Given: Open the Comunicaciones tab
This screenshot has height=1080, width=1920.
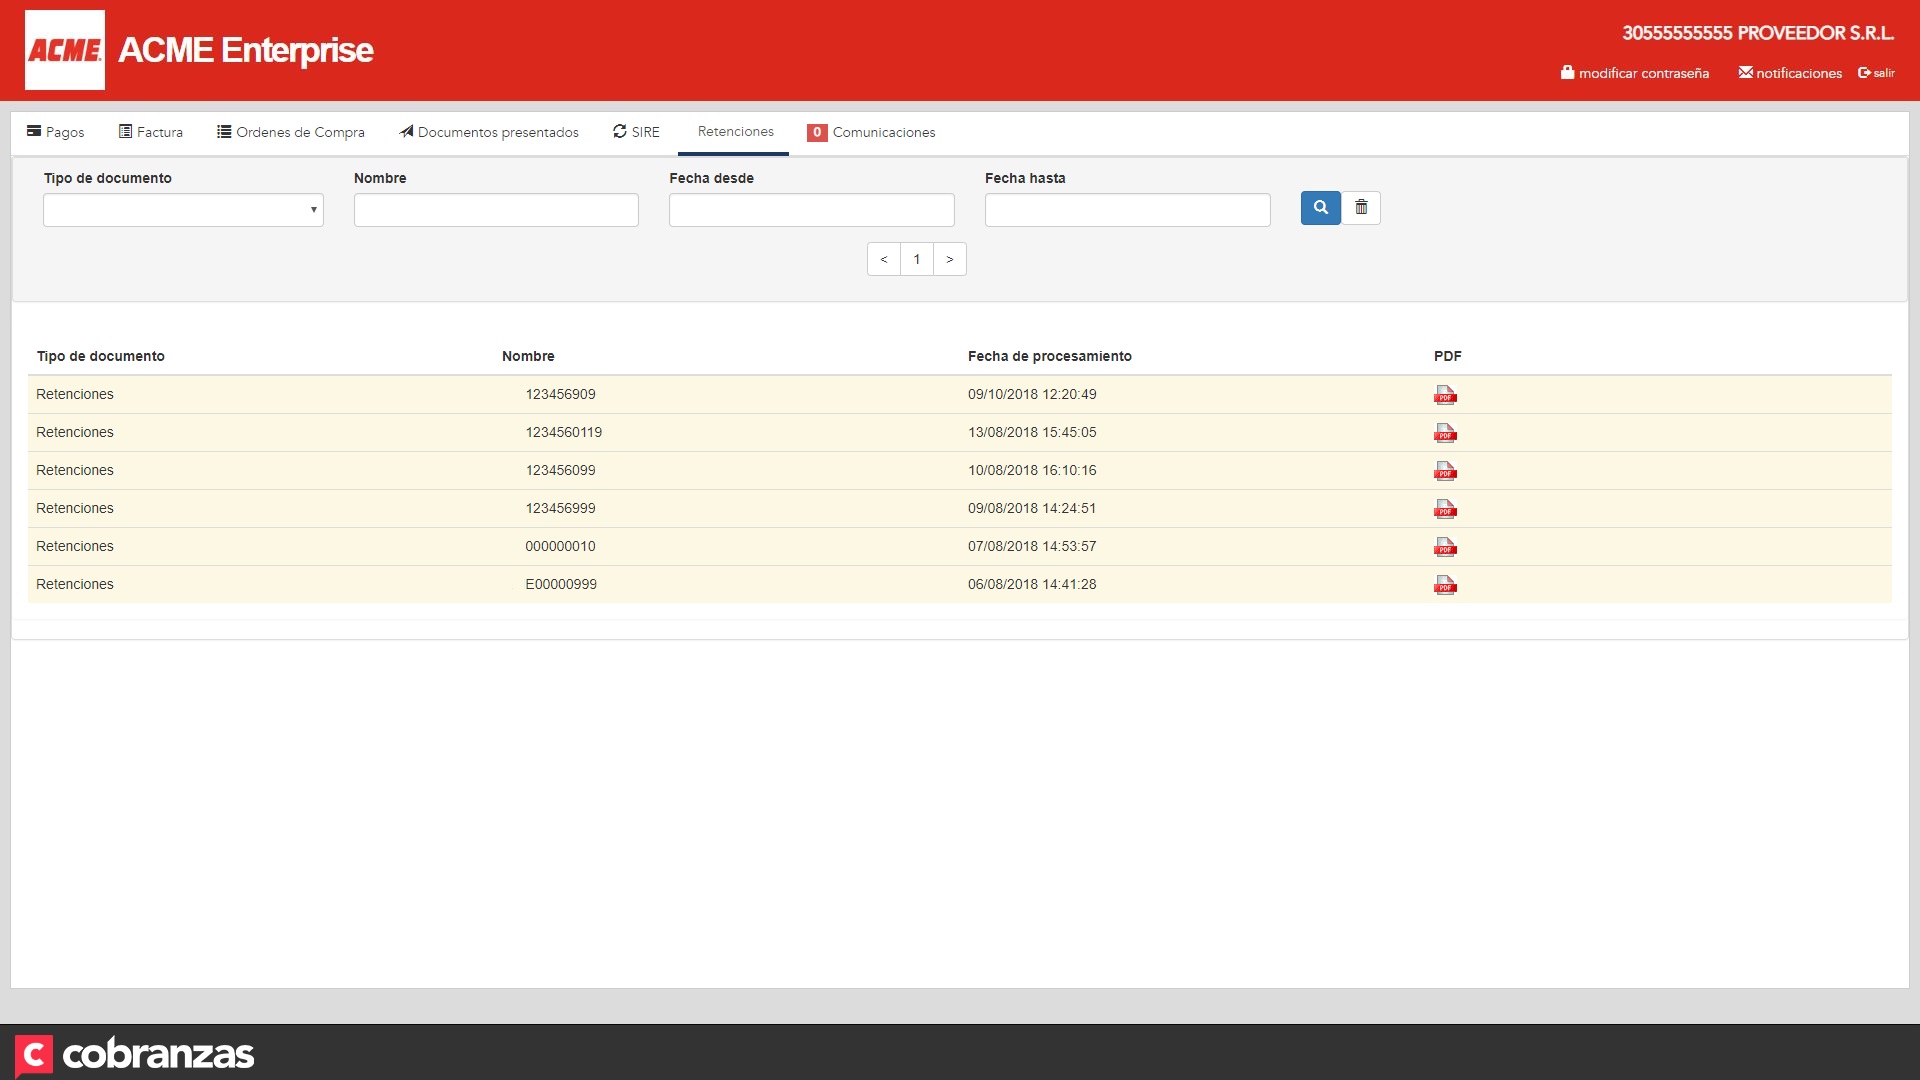Looking at the screenshot, I should [x=871, y=132].
